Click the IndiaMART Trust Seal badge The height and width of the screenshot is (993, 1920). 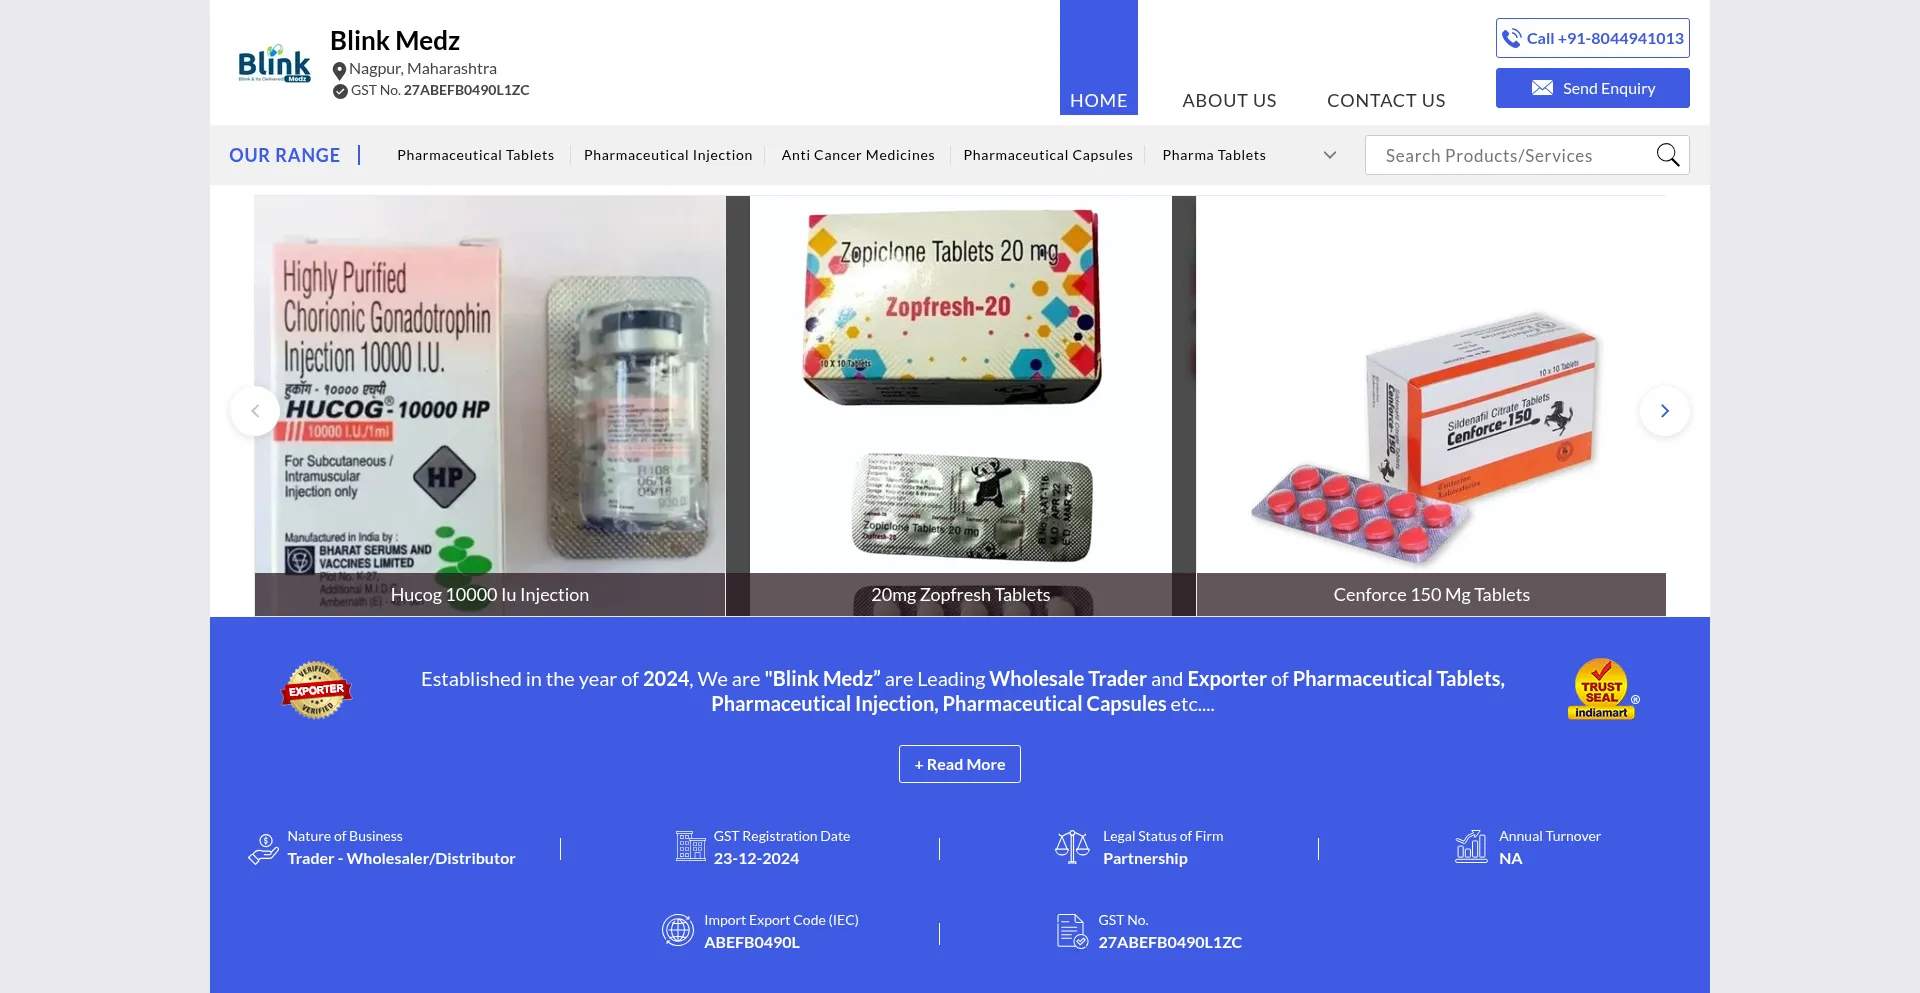coord(1603,689)
